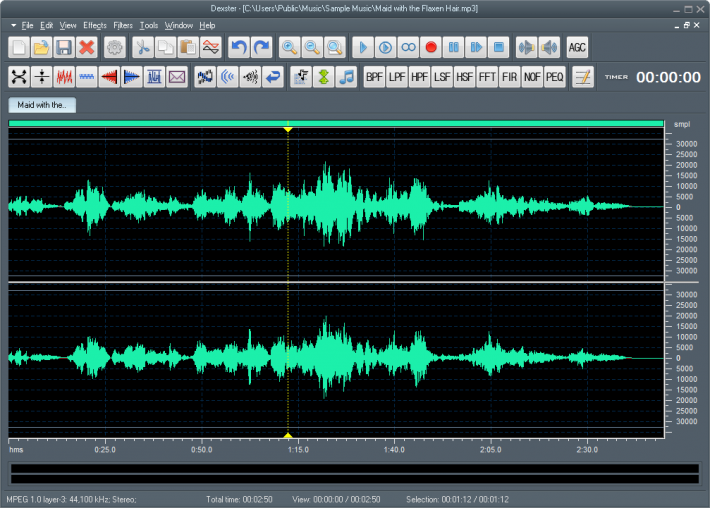The width and height of the screenshot is (710, 508).
Task: Open the FIR filter
Action: point(509,77)
